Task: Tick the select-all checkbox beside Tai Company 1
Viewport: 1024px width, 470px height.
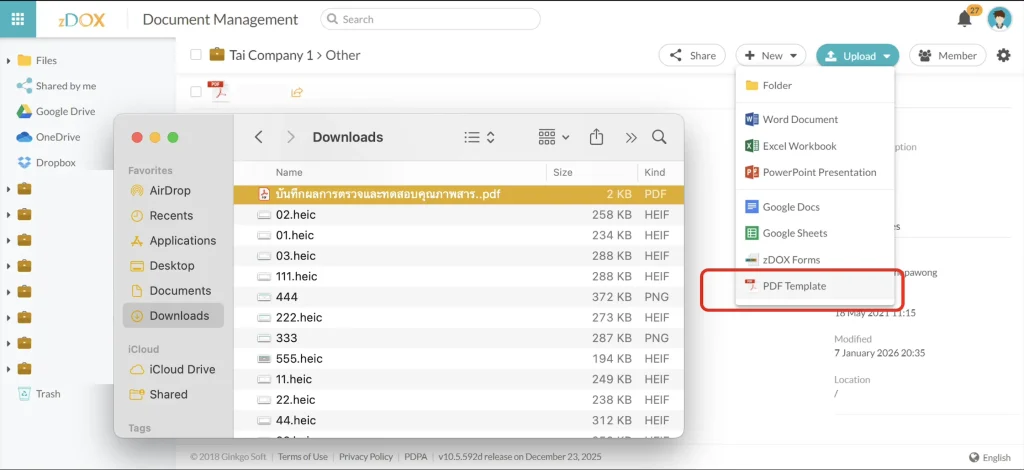Action: pos(196,56)
